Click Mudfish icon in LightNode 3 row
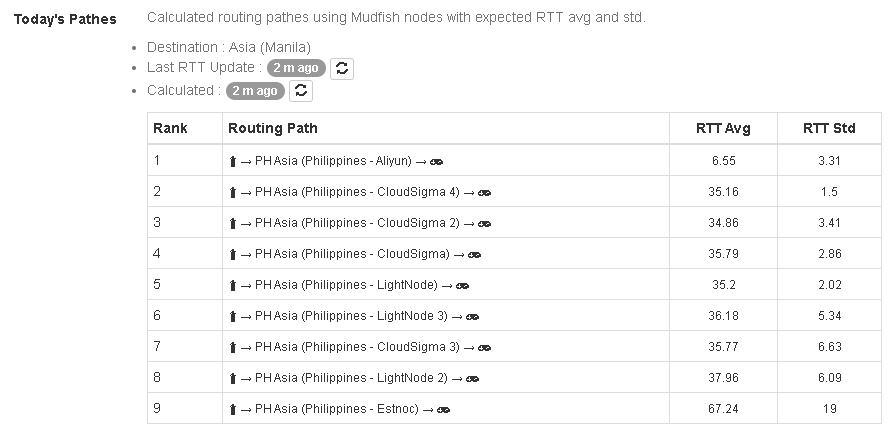The height and width of the screenshot is (427, 887). 473,316
